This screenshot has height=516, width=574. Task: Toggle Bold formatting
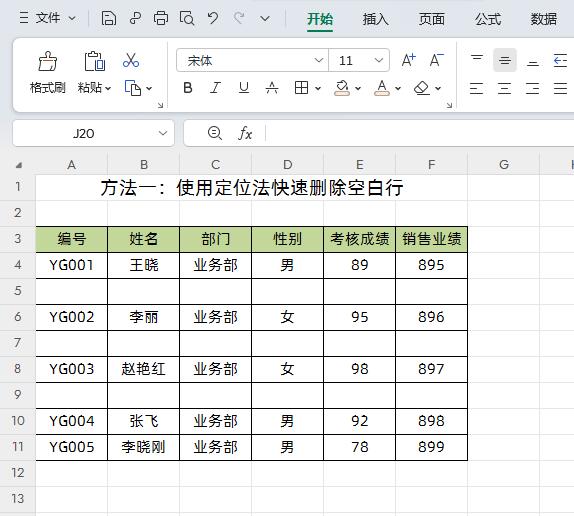pos(188,88)
